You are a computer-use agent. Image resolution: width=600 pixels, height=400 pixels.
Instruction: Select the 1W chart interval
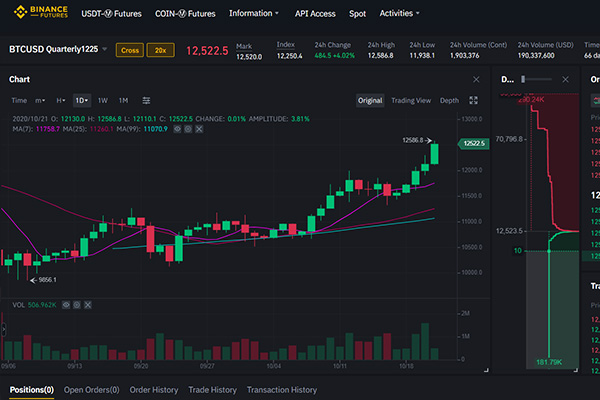click(103, 100)
